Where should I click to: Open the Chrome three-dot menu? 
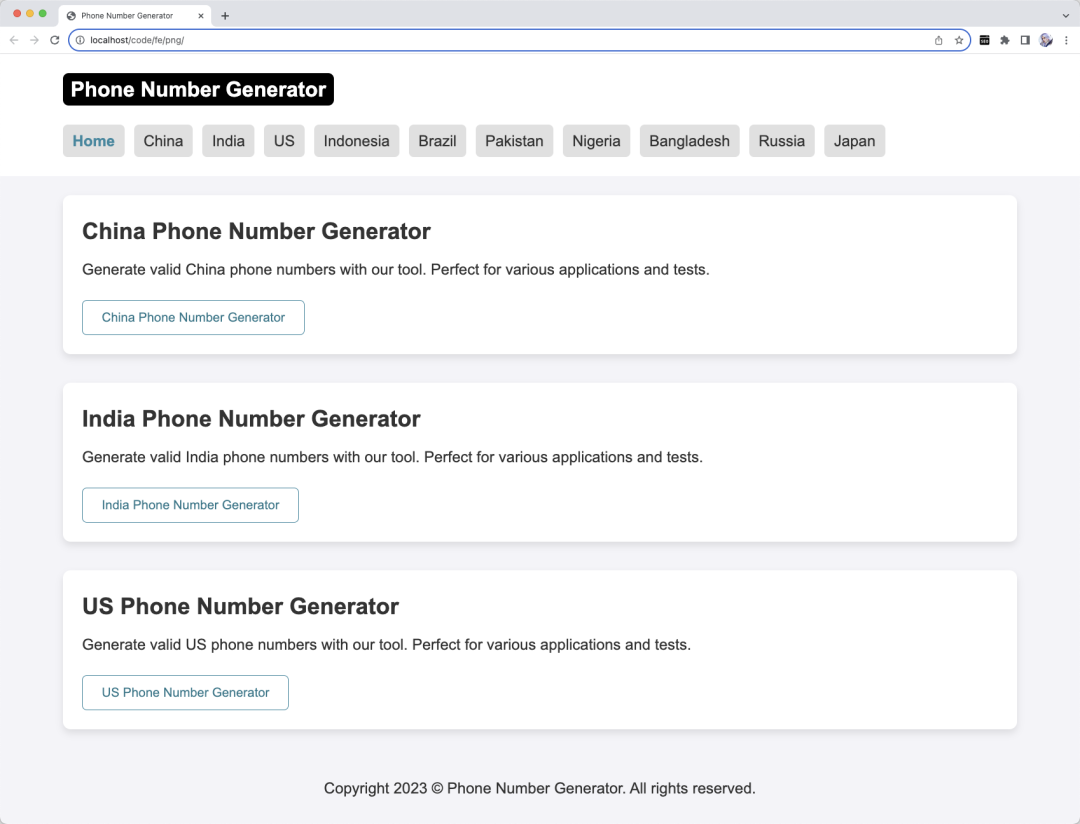1066,40
